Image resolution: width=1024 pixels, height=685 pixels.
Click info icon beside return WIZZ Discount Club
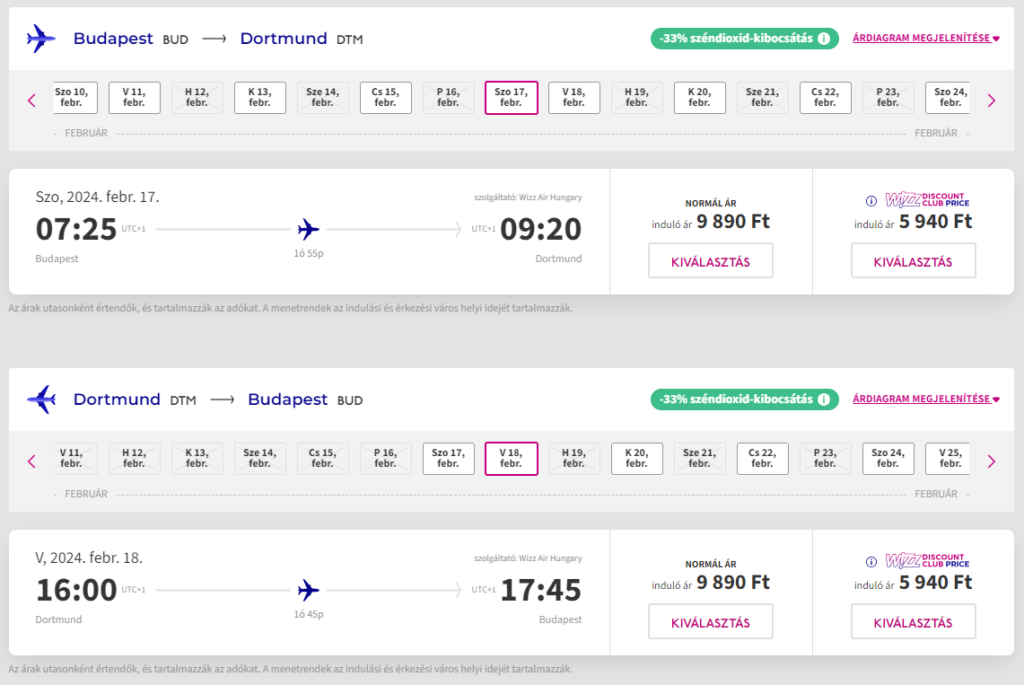point(871,560)
